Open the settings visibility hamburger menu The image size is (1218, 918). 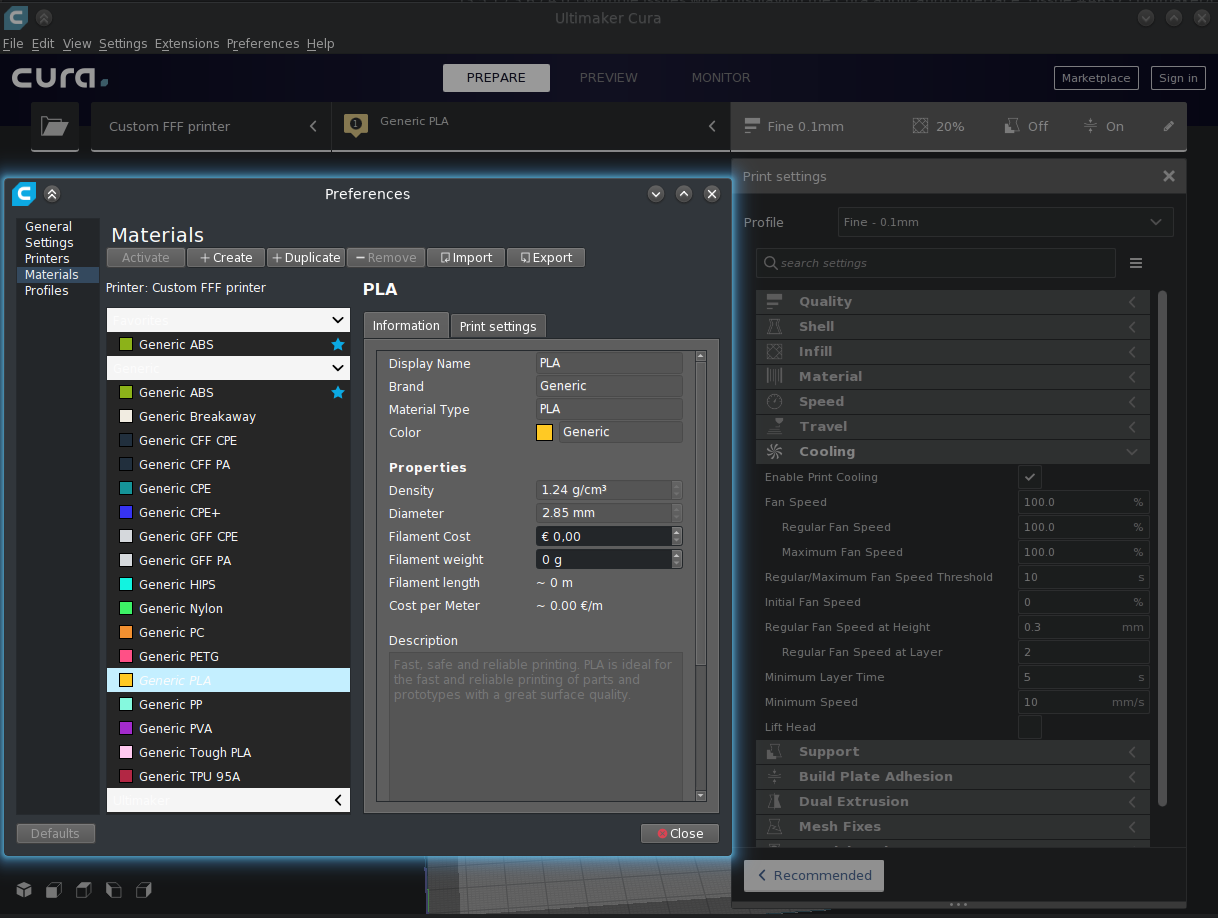[1136, 263]
